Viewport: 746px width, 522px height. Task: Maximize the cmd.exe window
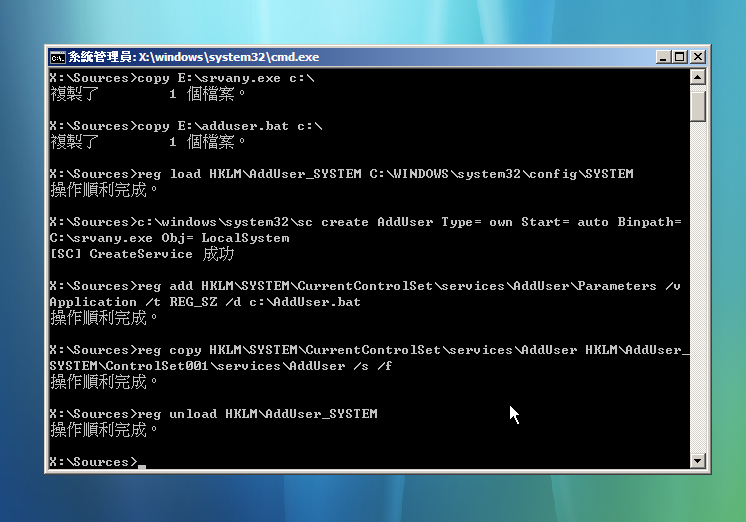pos(679,57)
